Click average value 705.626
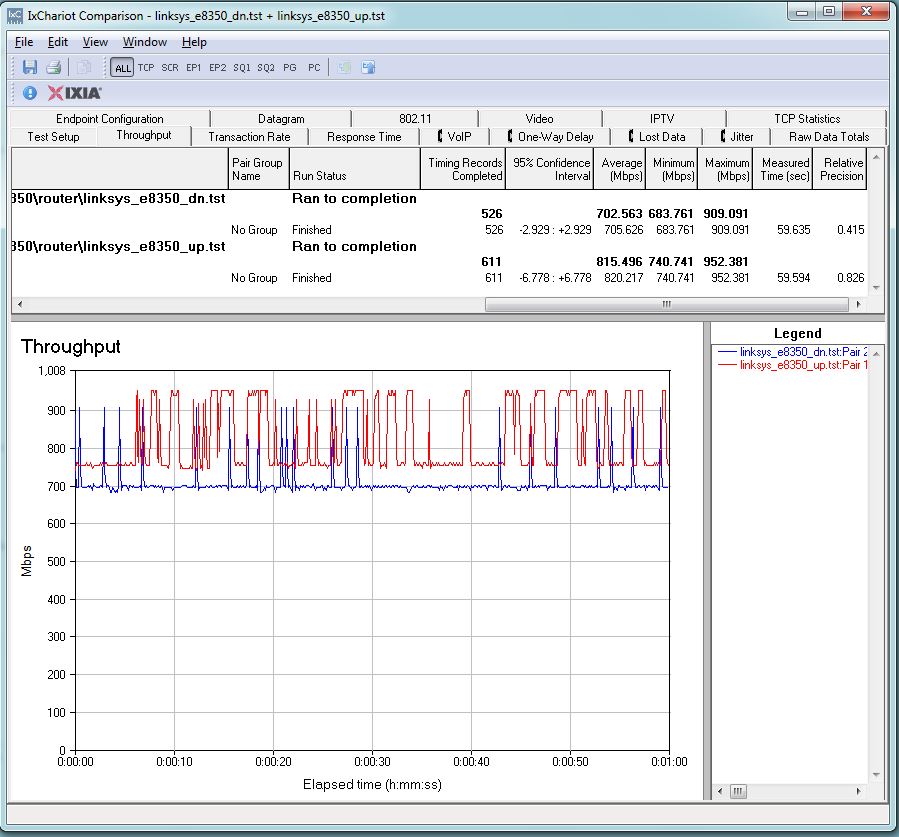899x837 pixels. pyautogui.click(x=623, y=230)
